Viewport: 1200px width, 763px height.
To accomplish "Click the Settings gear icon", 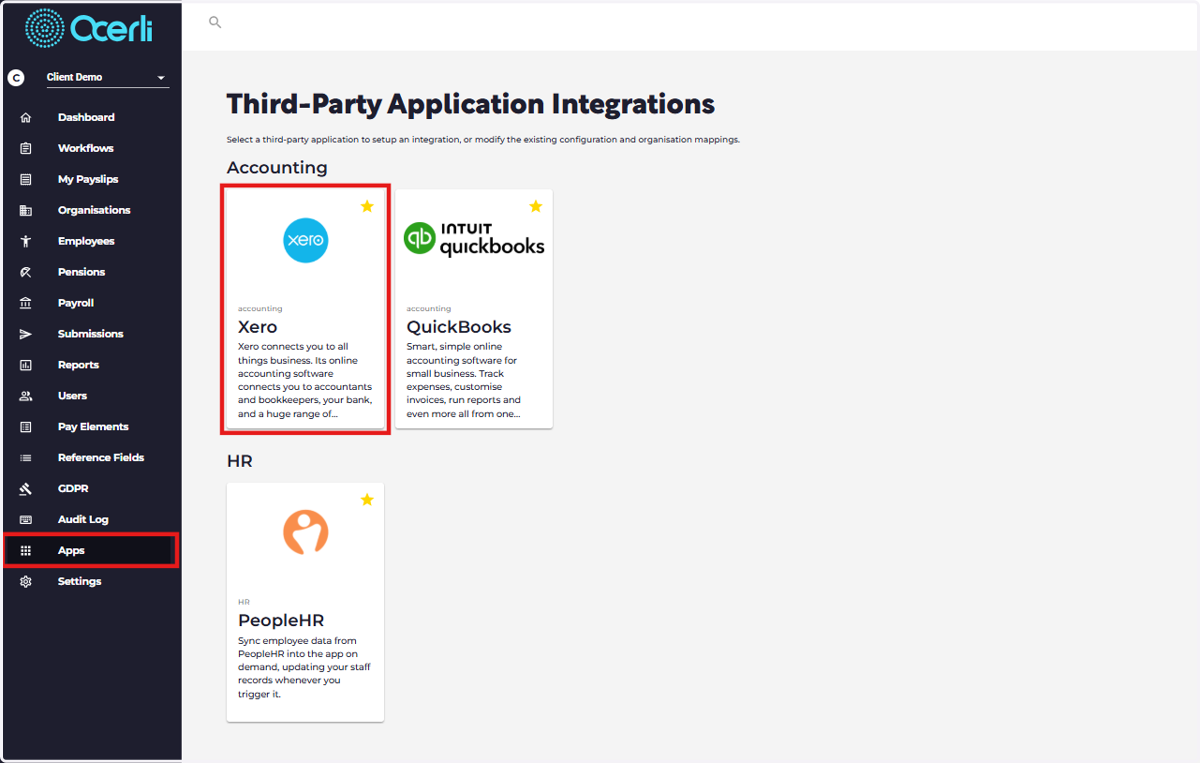I will [26, 582].
